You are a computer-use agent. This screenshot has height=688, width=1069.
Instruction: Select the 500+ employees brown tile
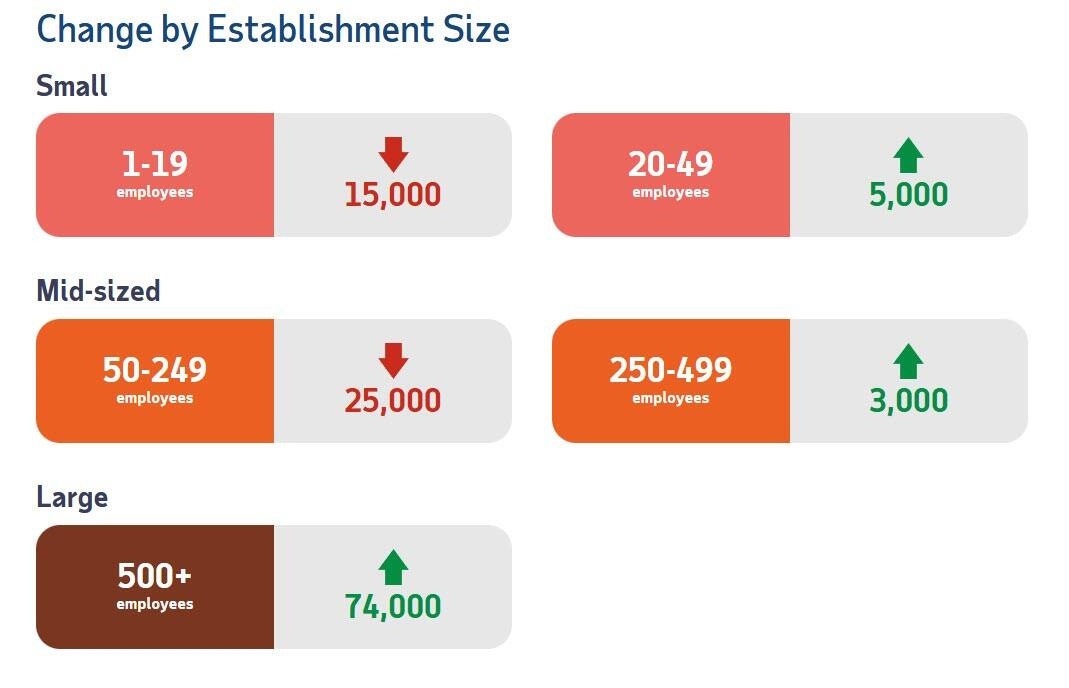pyautogui.click(x=155, y=587)
